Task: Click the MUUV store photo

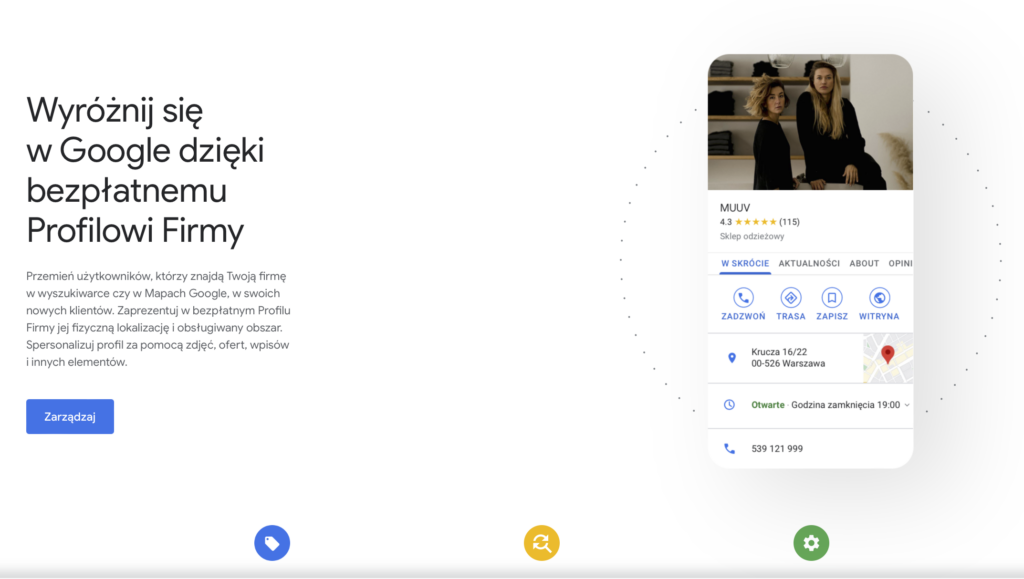Action: tap(810, 122)
